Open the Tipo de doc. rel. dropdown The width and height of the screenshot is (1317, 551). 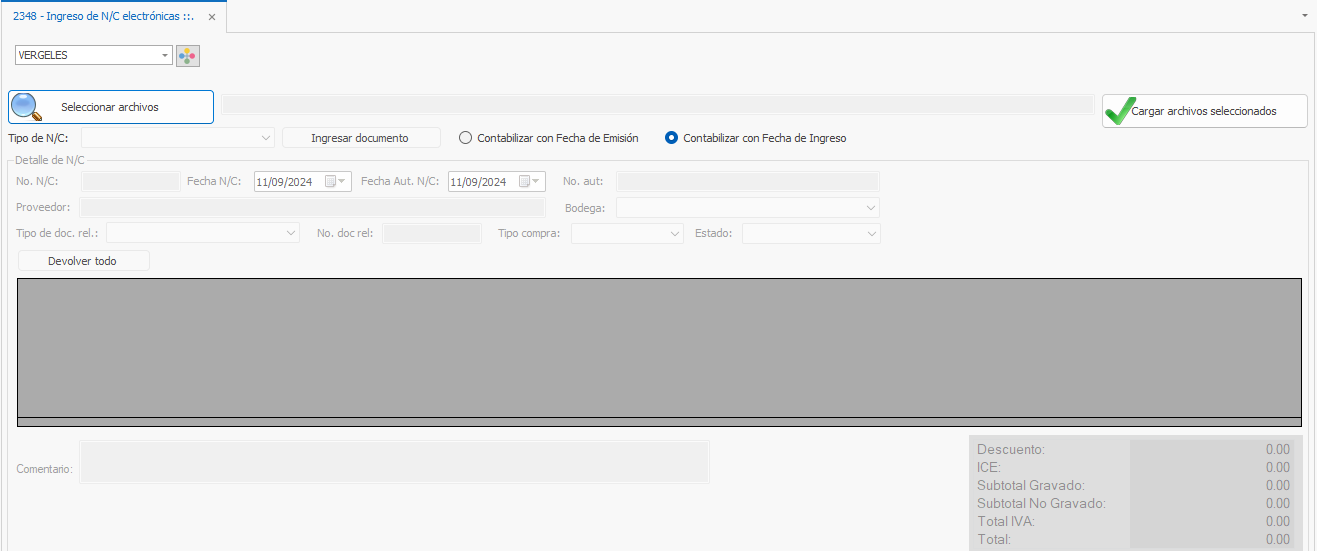click(291, 233)
